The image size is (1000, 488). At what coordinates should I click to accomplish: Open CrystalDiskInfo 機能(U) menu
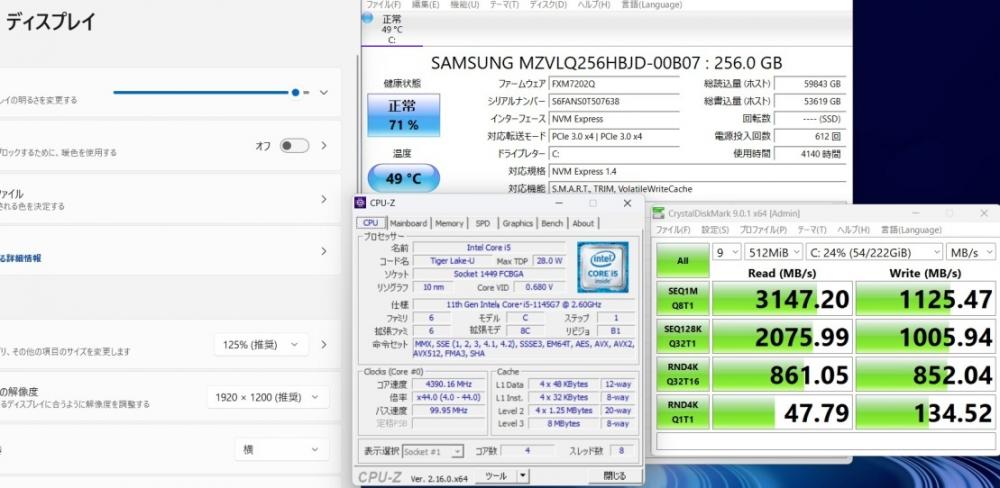coord(464,4)
